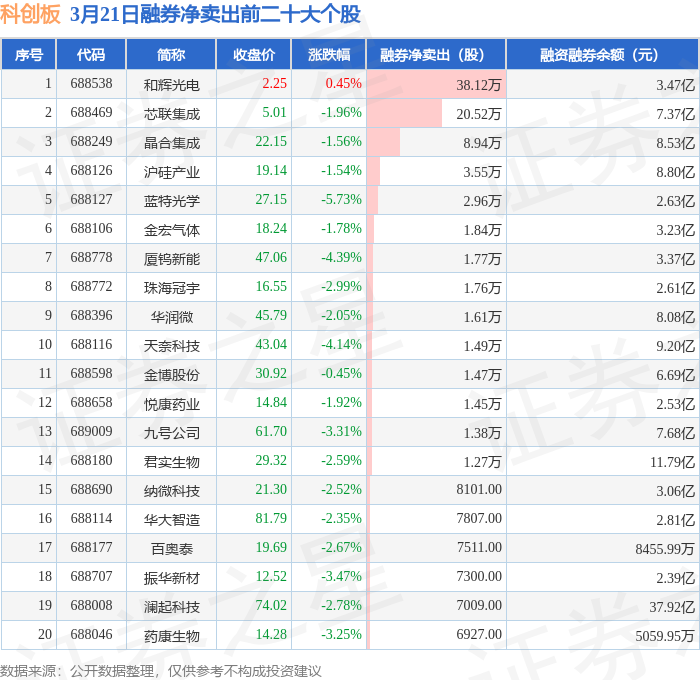700x680 pixels.
Task: Select stock name 纳微科技
Action: point(171,491)
